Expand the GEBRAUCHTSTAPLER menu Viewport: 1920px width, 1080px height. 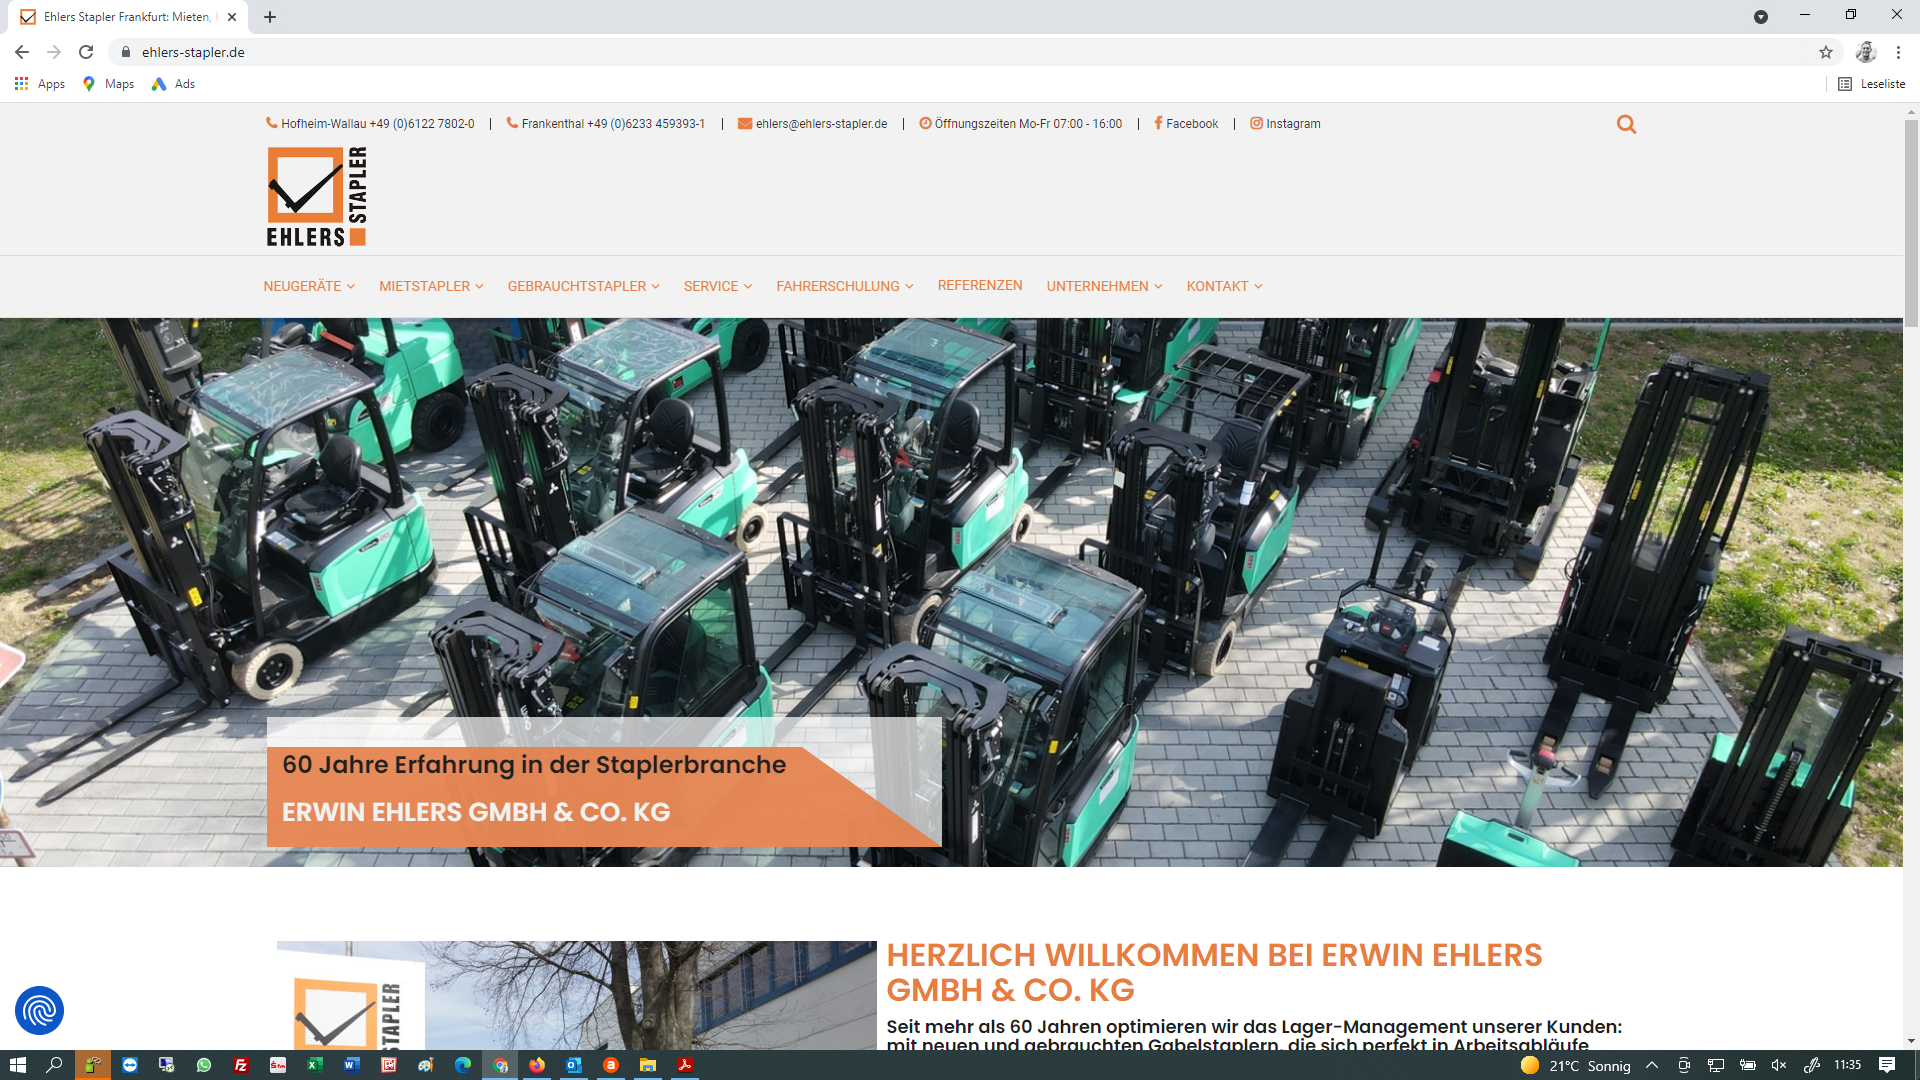584,286
